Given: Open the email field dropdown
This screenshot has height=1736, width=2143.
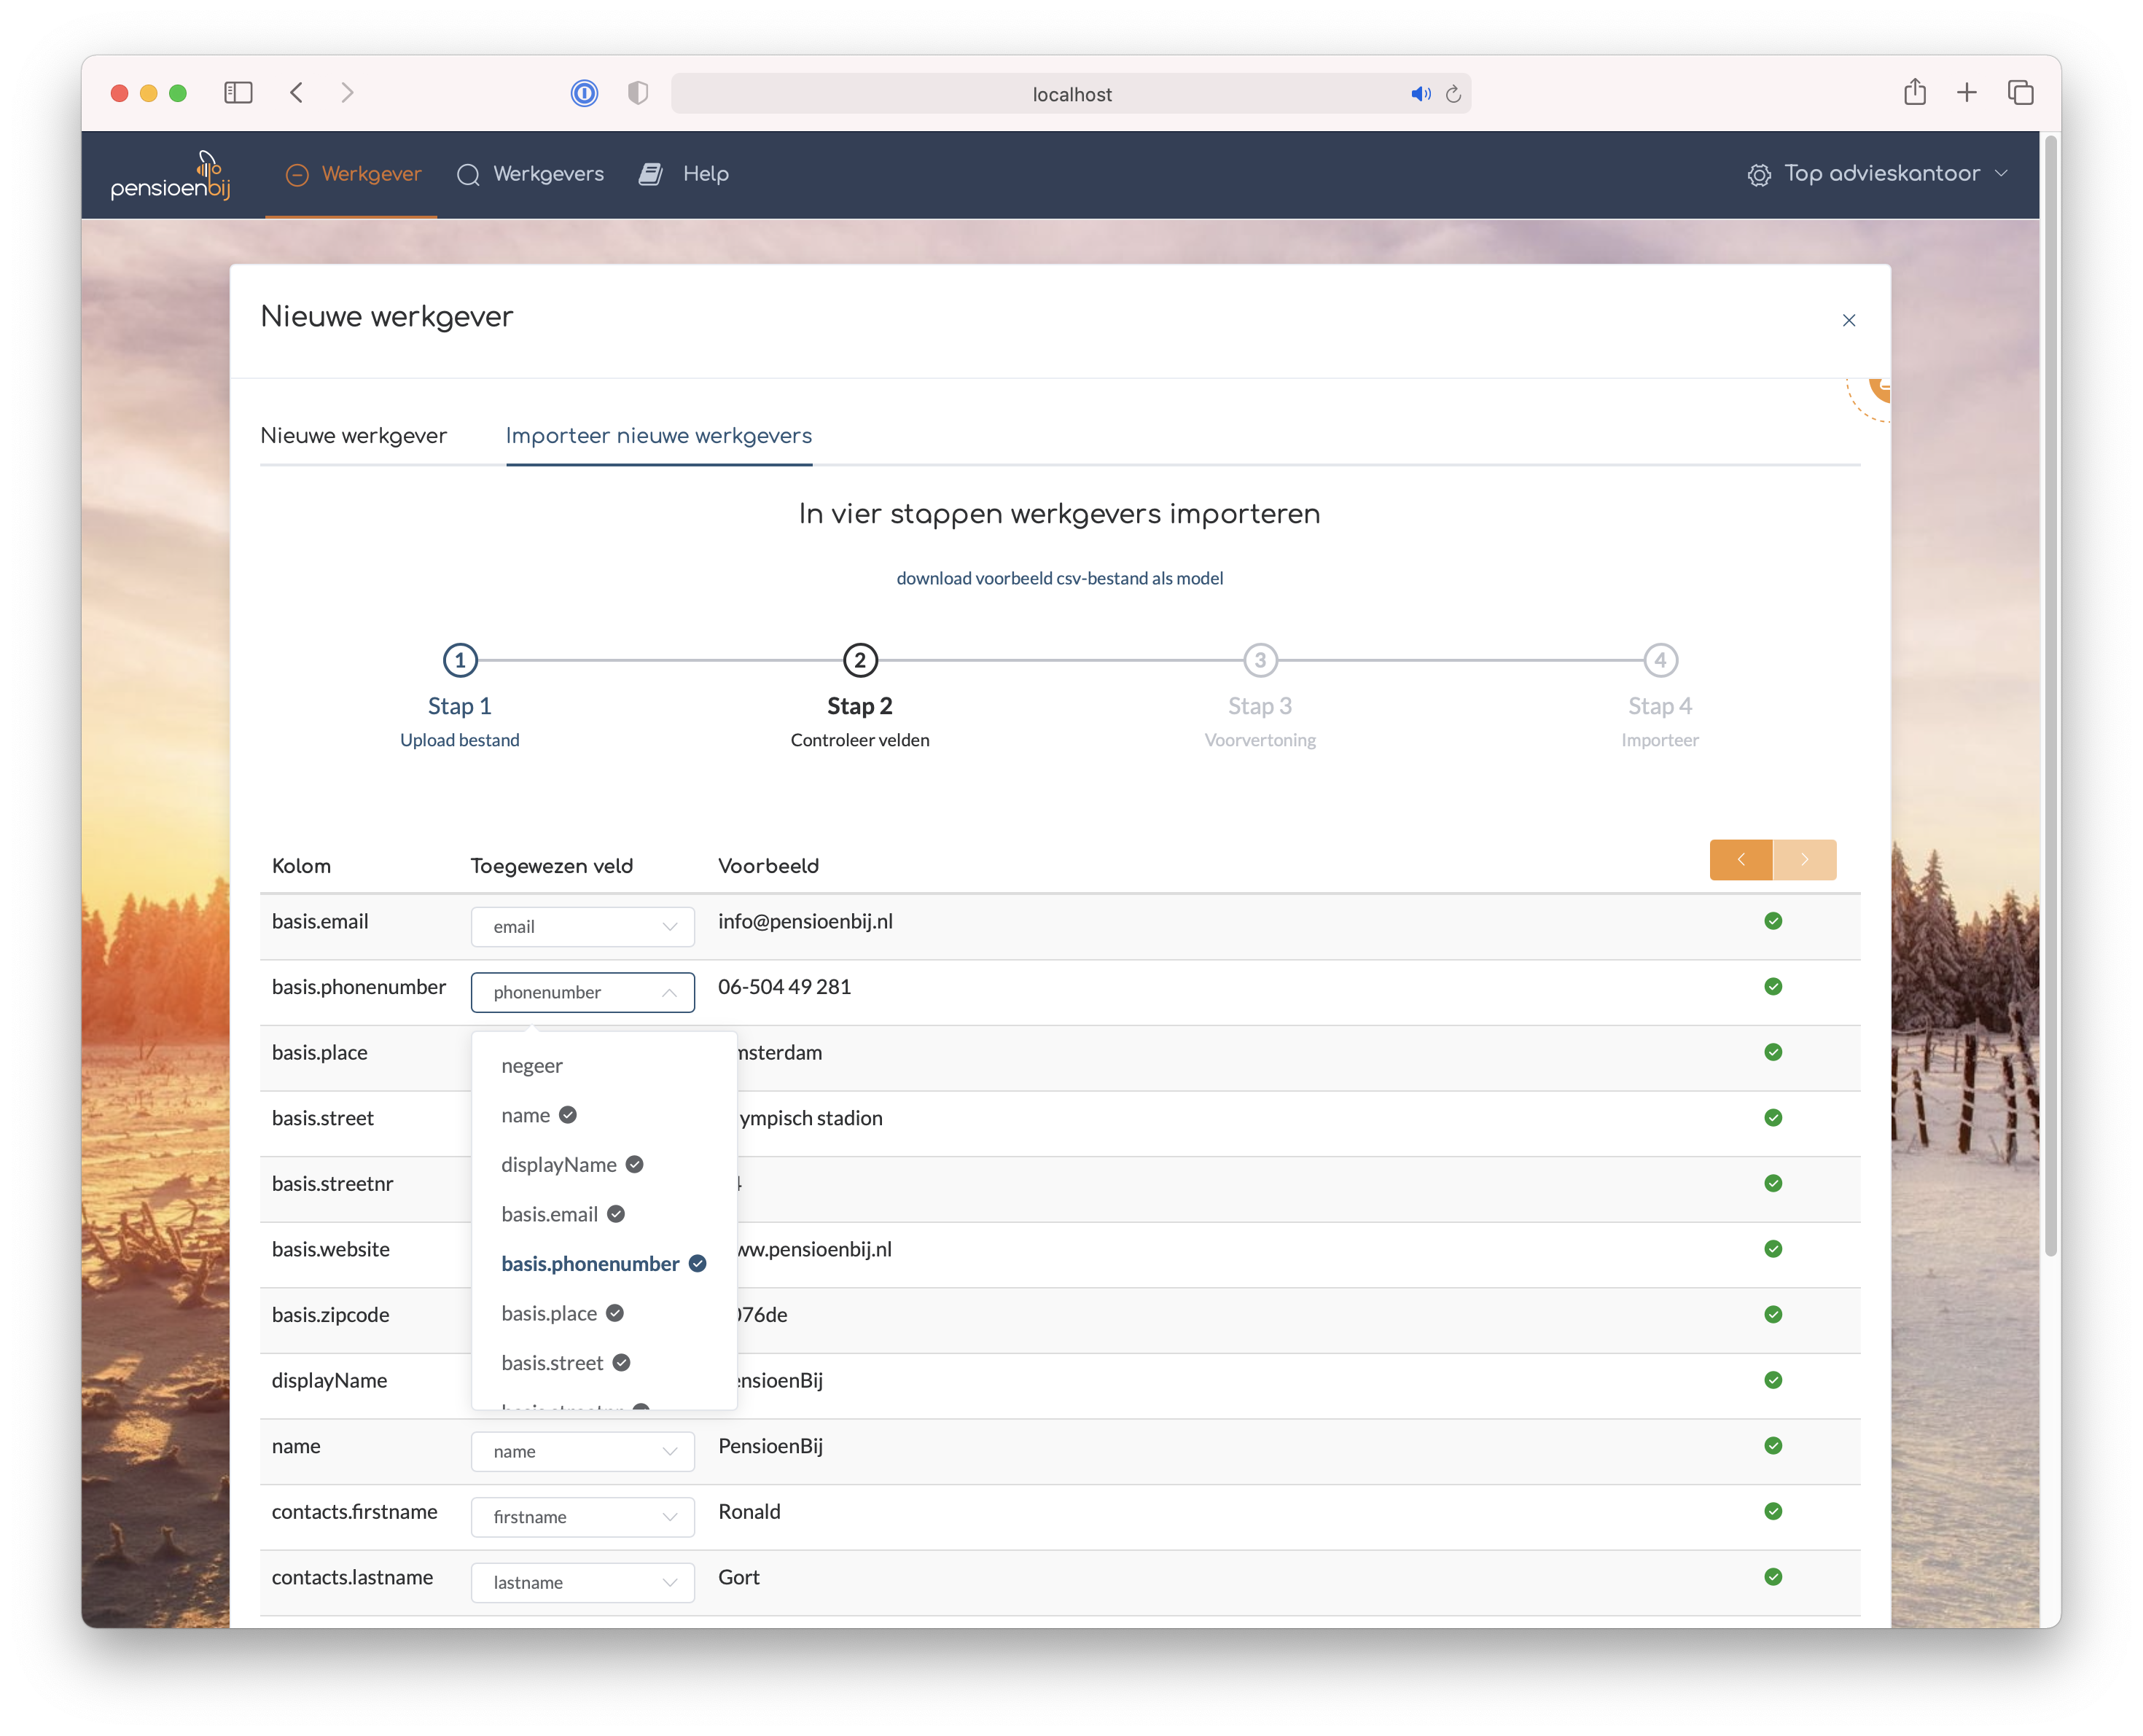Looking at the screenshot, I should (x=583, y=927).
